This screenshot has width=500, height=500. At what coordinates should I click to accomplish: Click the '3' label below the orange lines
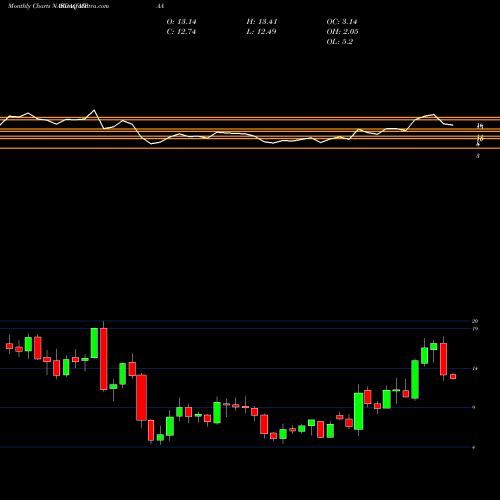click(478, 156)
